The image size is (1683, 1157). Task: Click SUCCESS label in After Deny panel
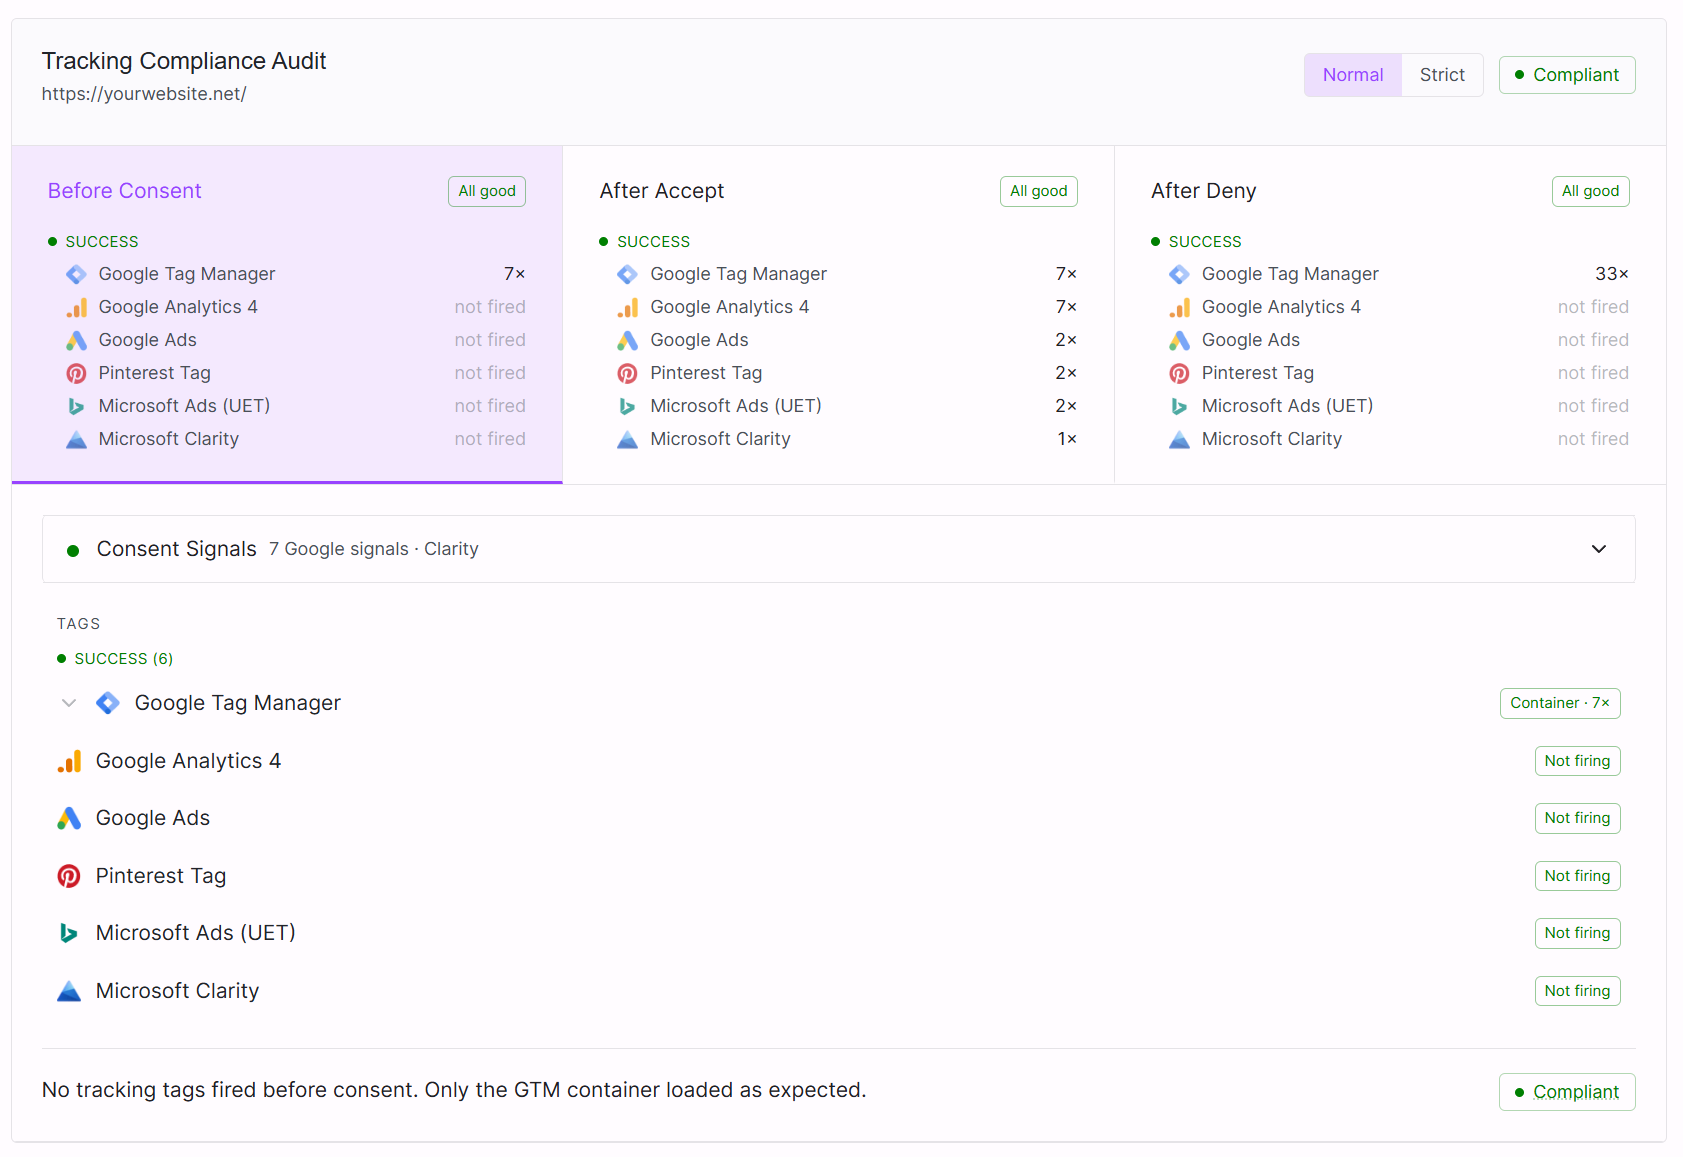tap(1205, 242)
